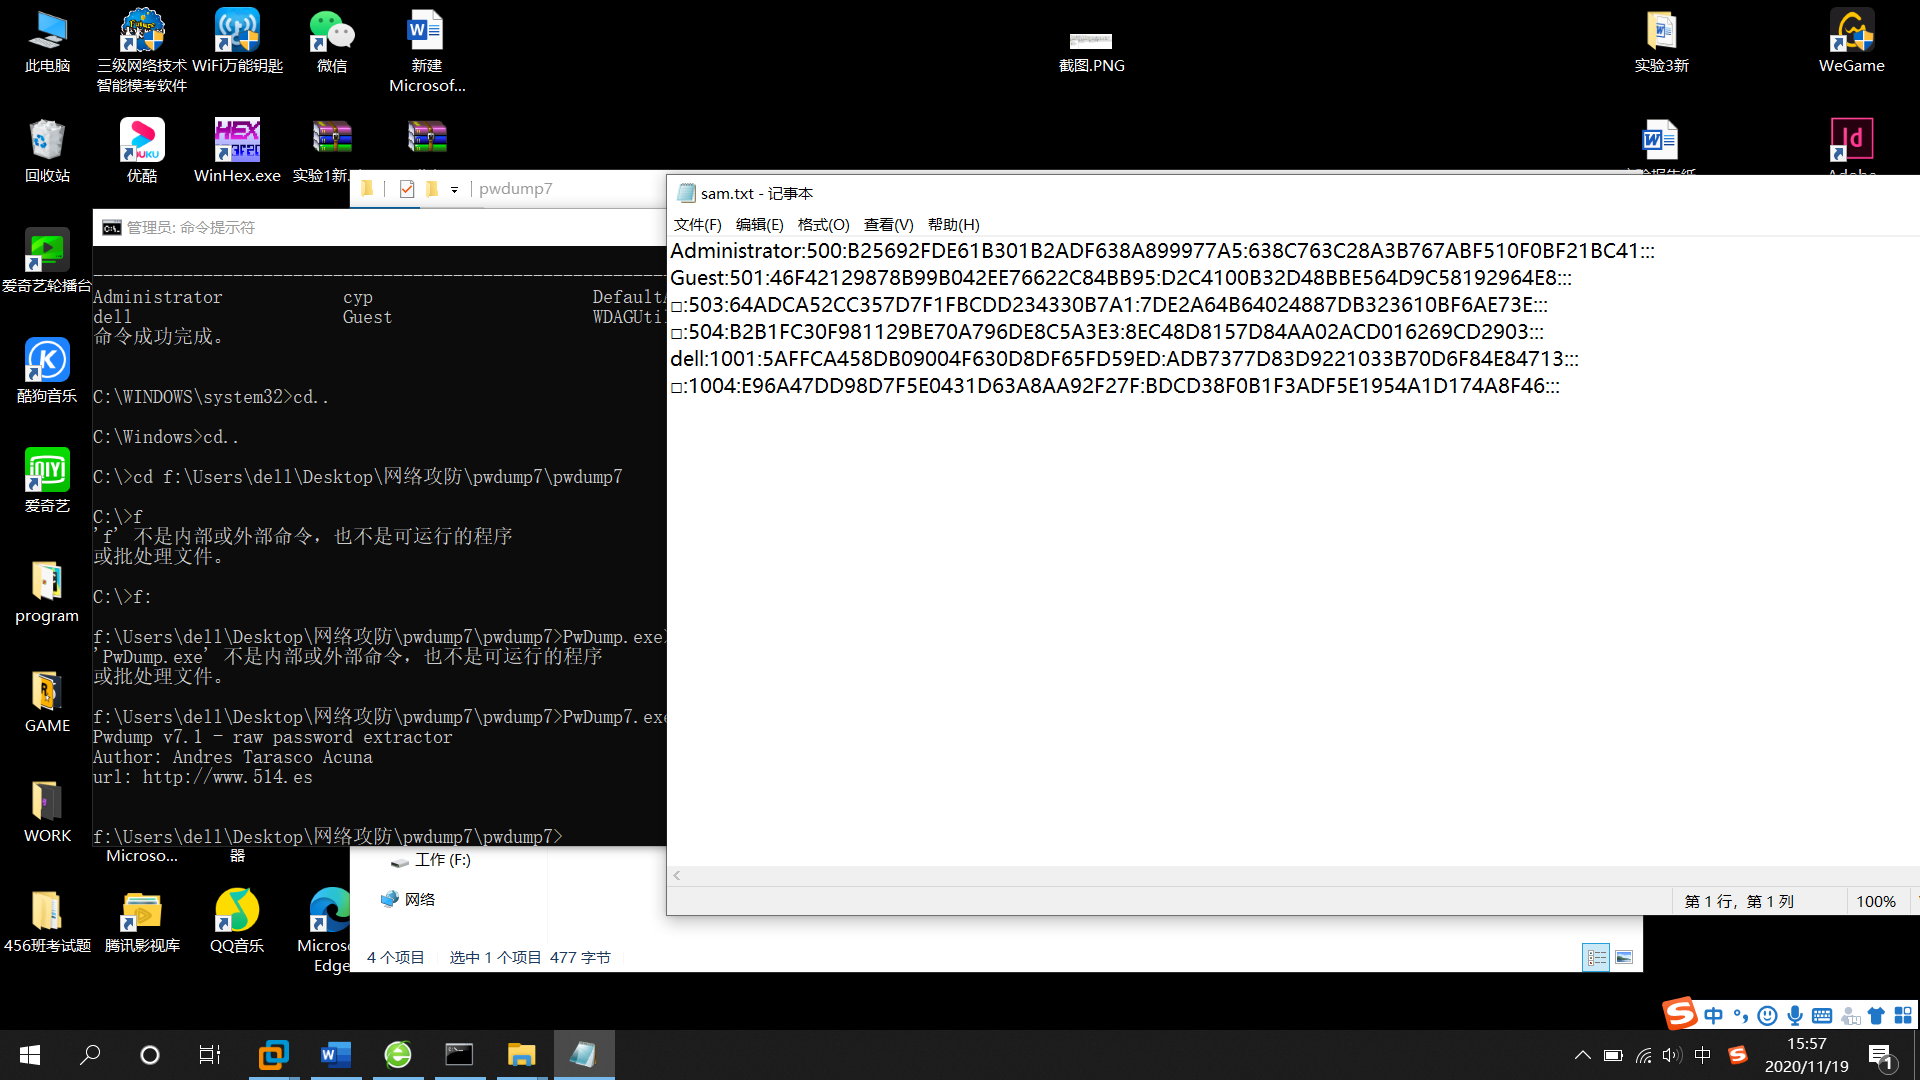Open the Sogou skin shirt icon
Viewport: 1920px width, 1080px height.
coord(1876,1016)
